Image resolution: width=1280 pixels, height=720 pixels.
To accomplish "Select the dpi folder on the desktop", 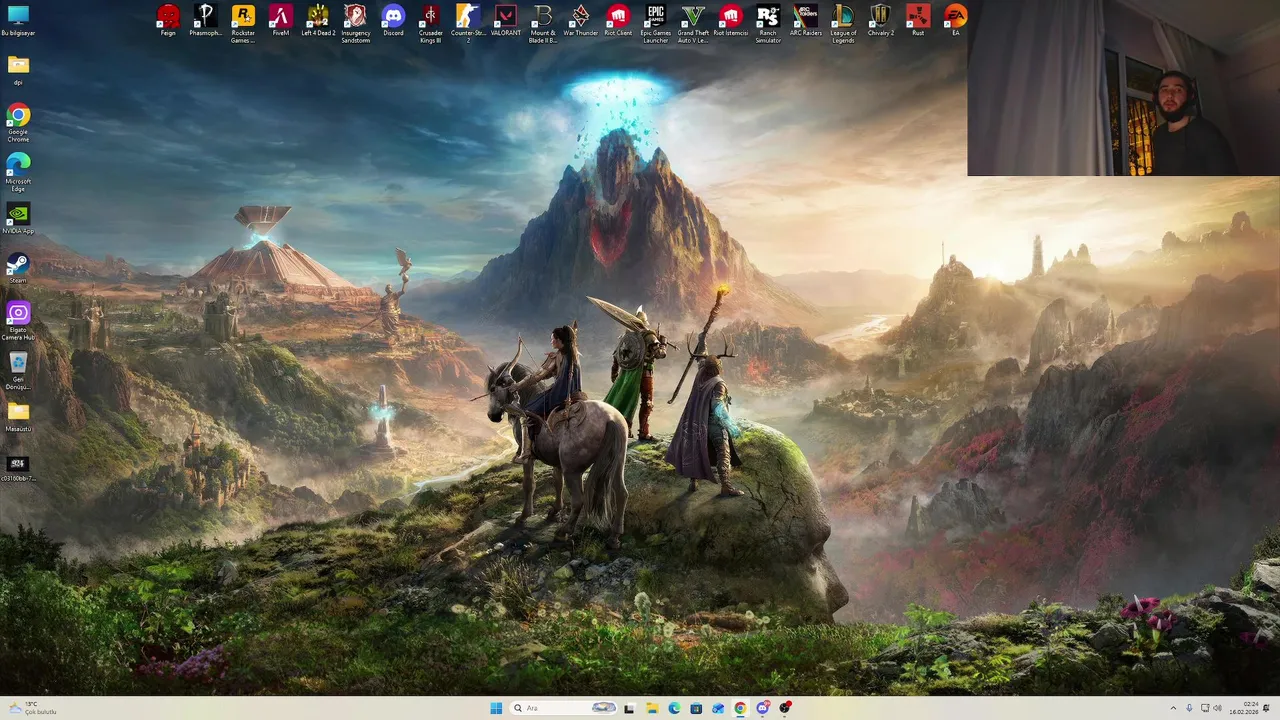I will point(18,70).
